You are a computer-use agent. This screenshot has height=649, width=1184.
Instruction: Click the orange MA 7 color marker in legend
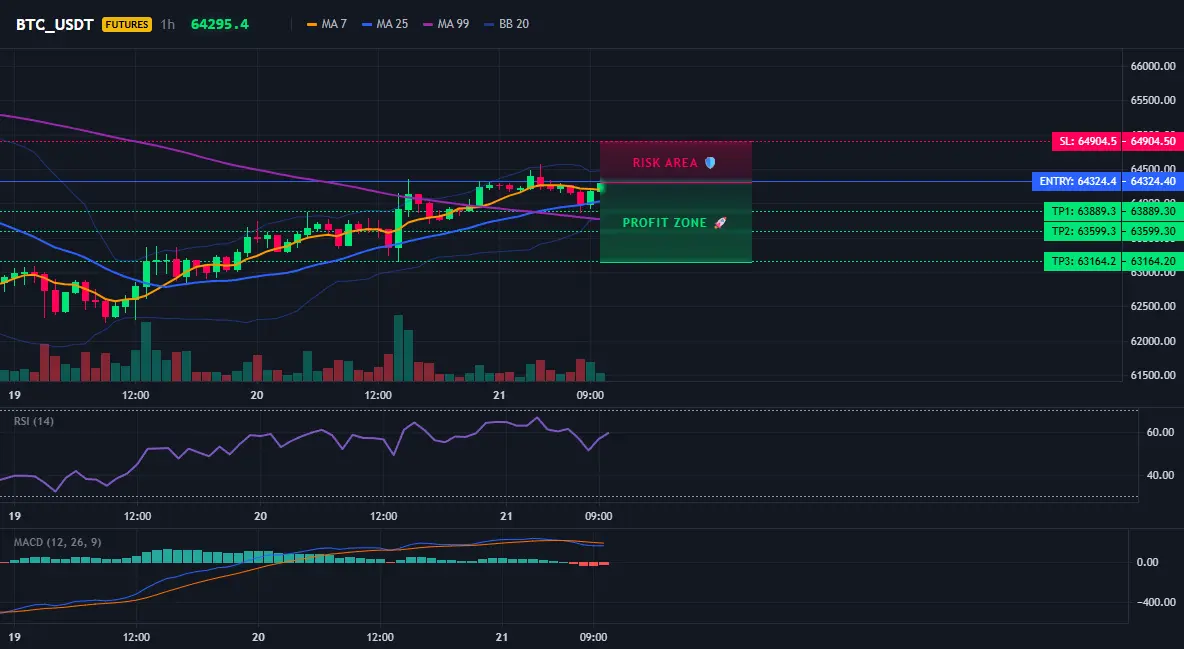click(x=312, y=24)
